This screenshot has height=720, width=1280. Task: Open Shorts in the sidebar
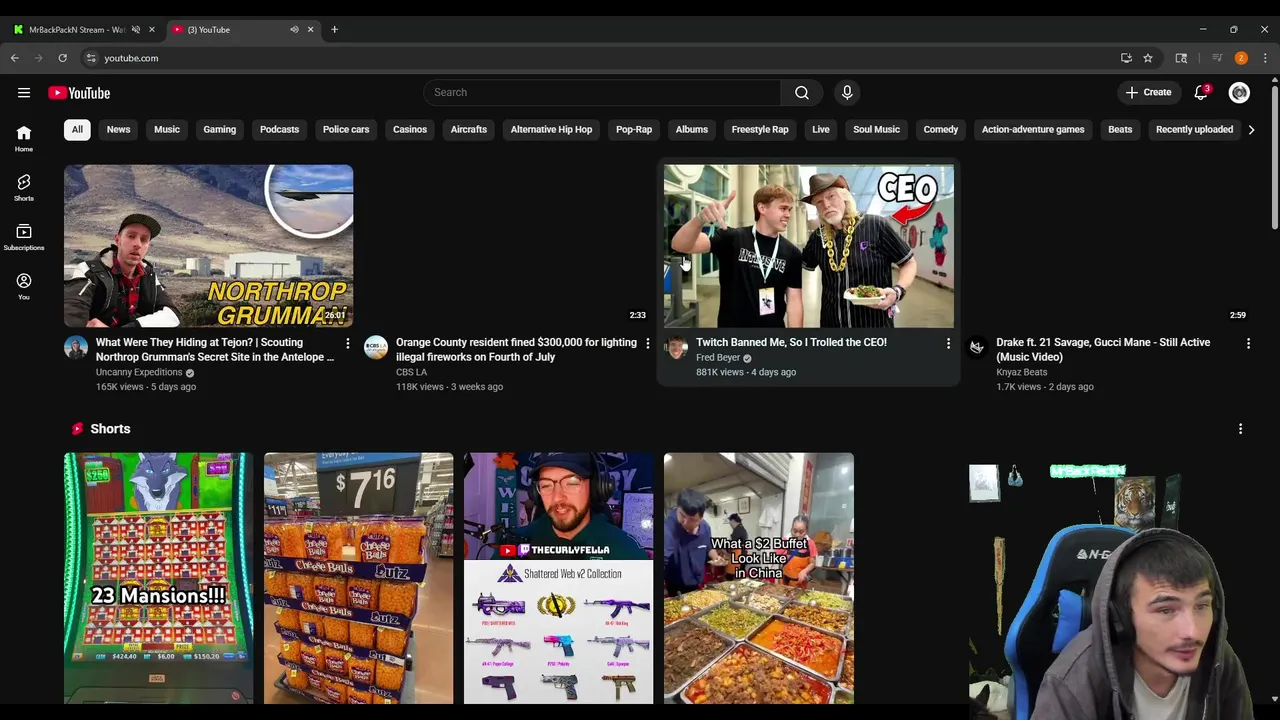pos(24,187)
